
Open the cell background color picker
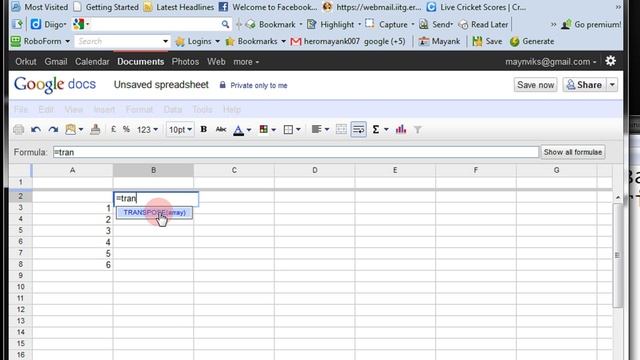[267, 130]
